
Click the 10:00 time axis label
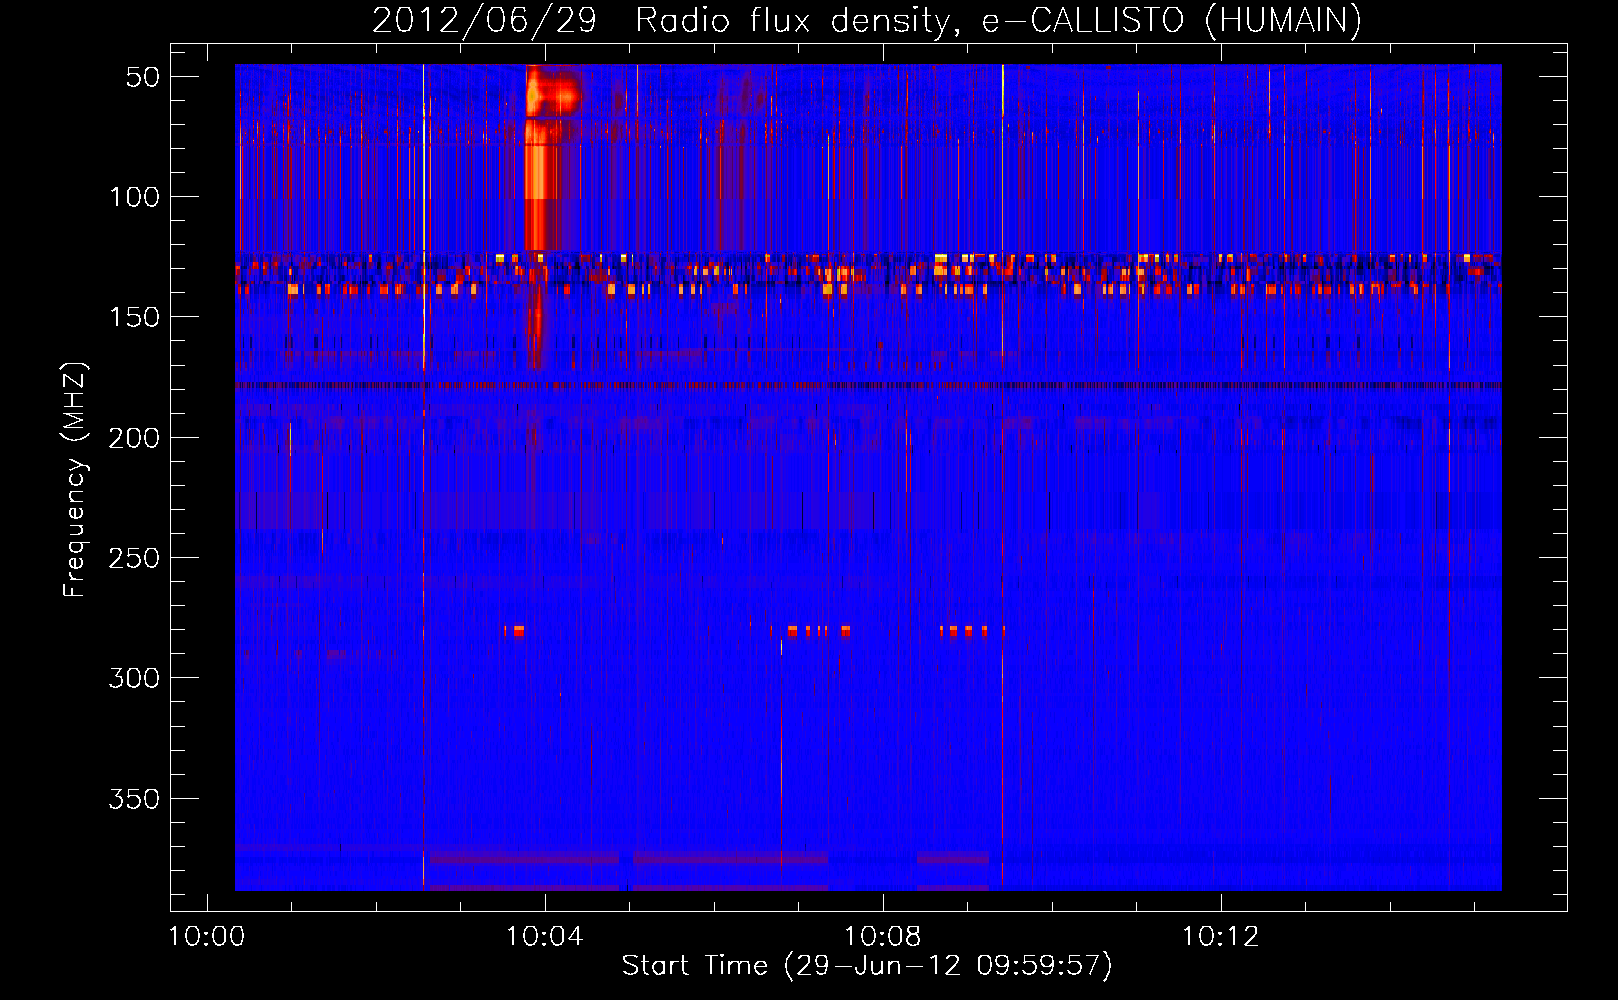point(207,937)
